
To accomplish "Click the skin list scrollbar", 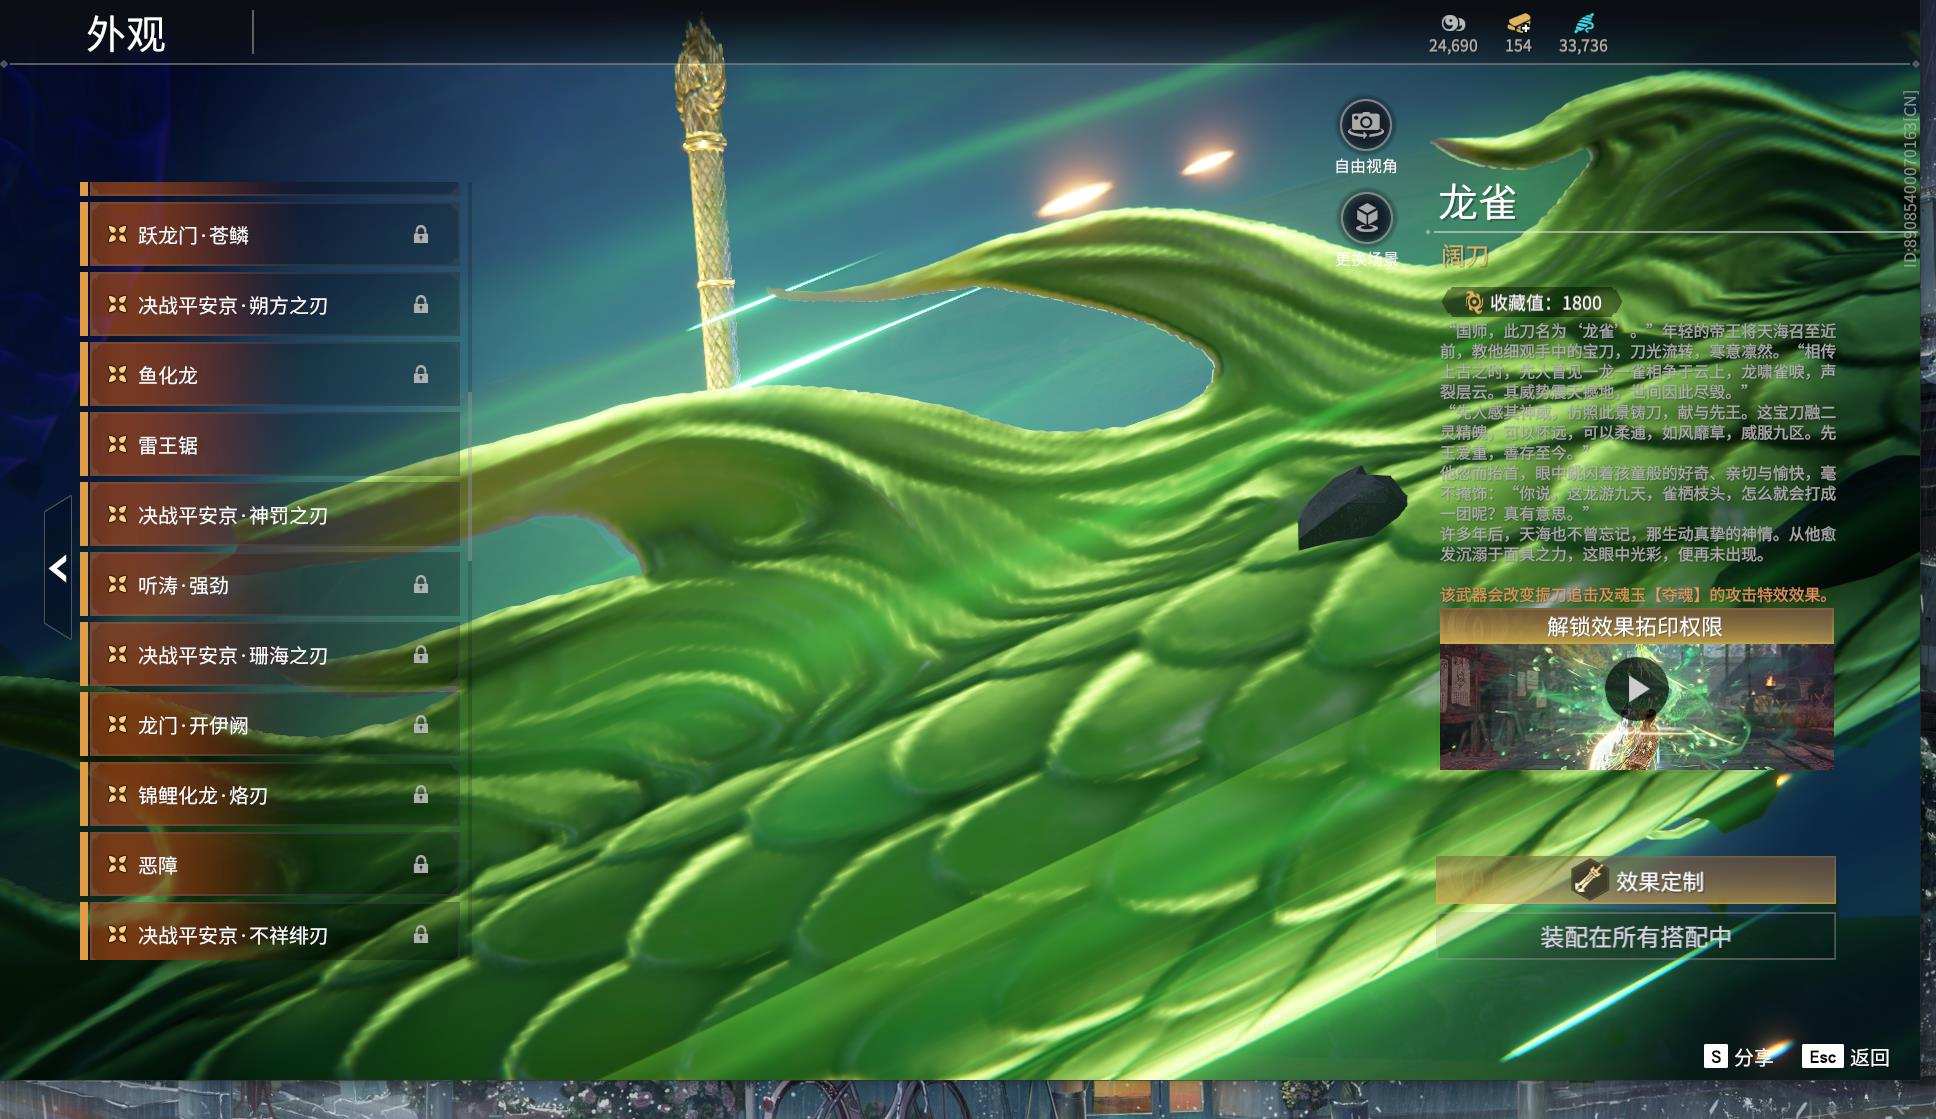I will (469, 475).
